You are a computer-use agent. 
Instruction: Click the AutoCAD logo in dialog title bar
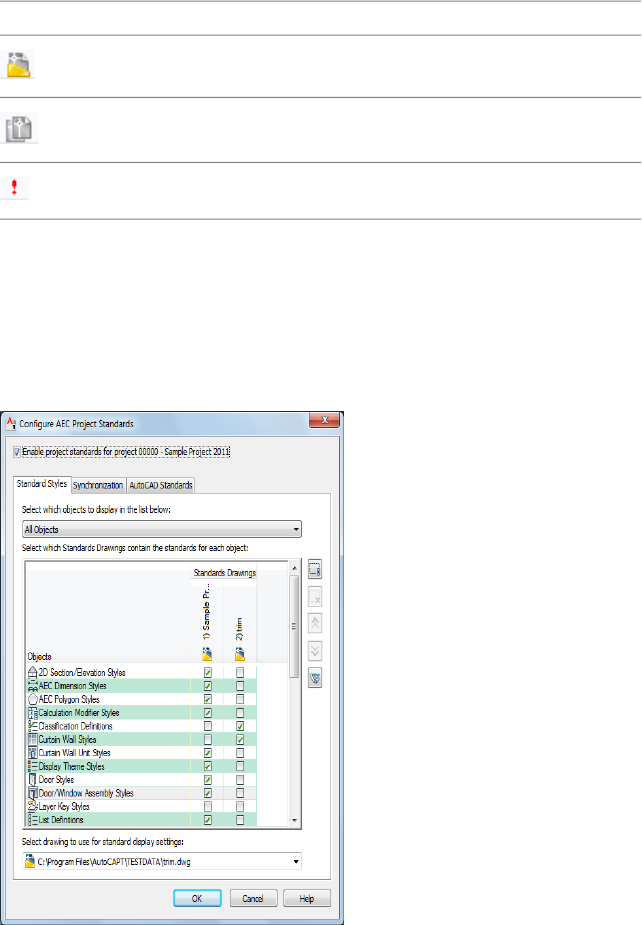[x=11, y=422]
